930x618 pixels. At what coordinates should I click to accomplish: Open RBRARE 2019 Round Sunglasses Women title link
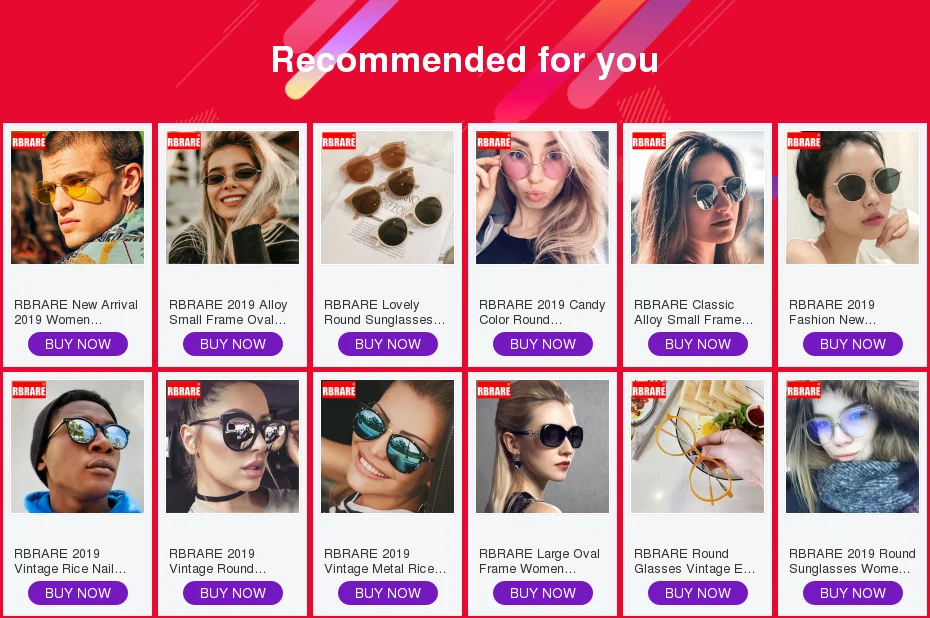(852, 561)
